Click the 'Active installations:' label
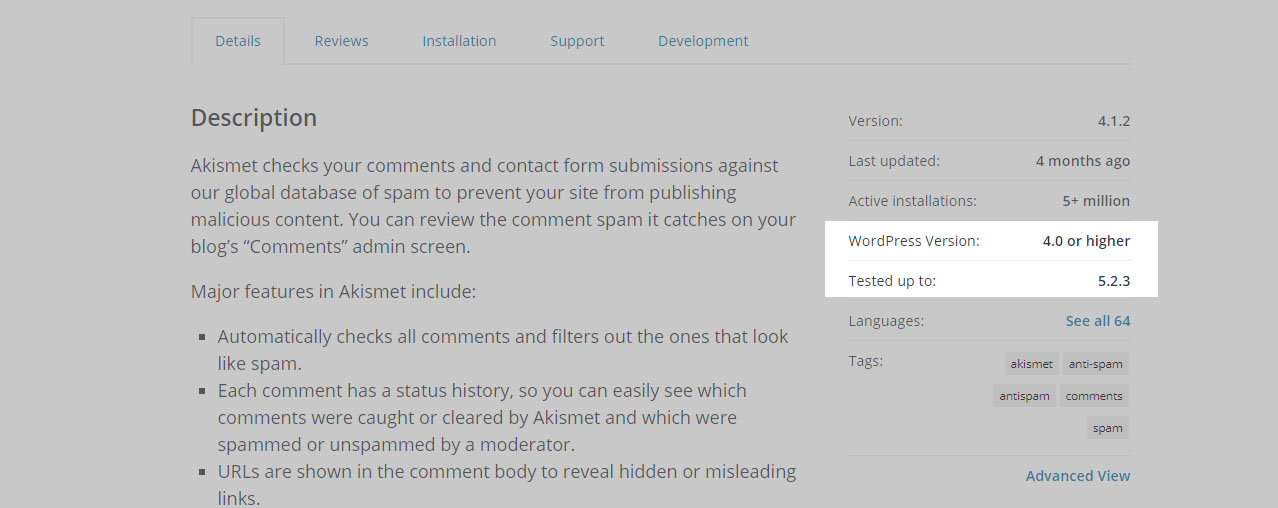 [912, 201]
